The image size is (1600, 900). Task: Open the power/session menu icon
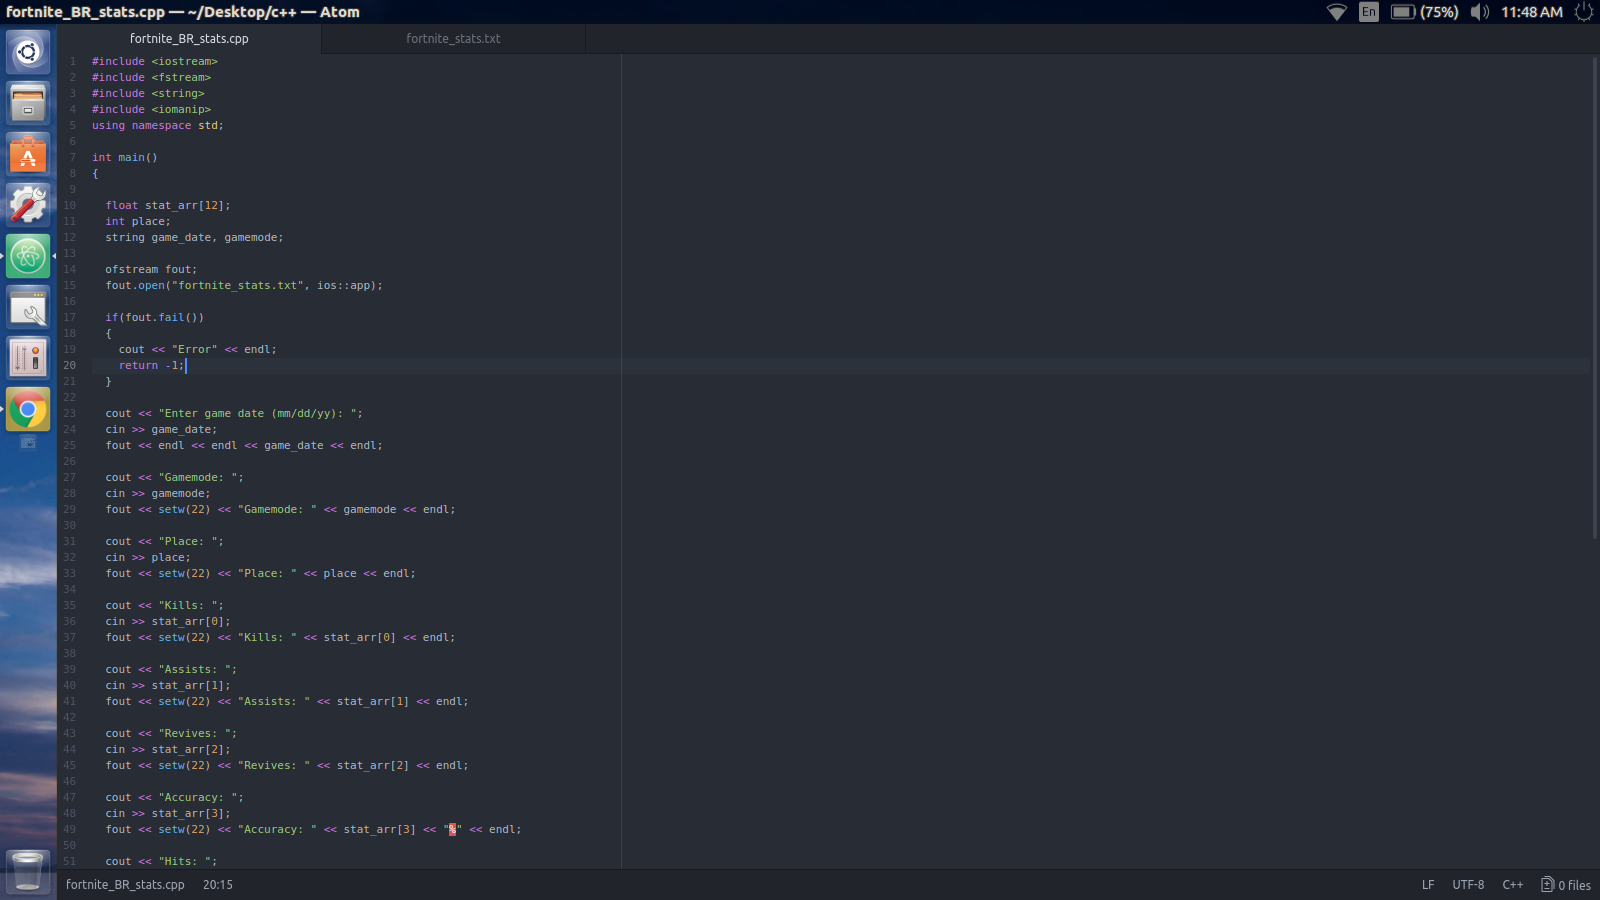click(1582, 12)
